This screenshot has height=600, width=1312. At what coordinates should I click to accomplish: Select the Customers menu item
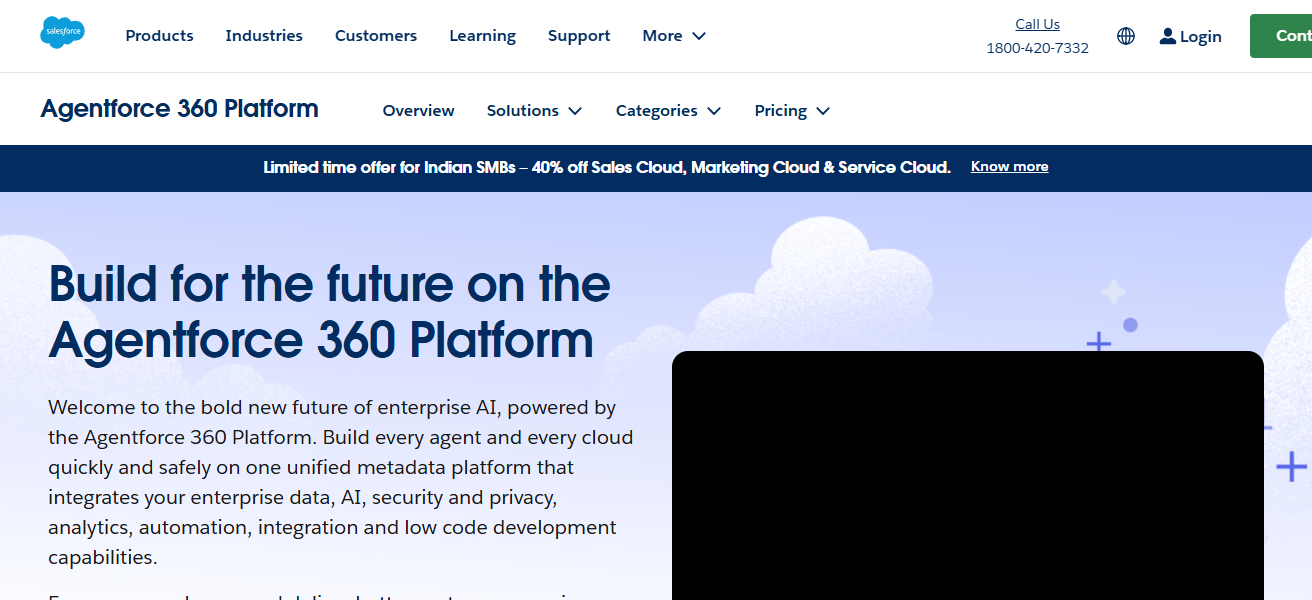(375, 35)
